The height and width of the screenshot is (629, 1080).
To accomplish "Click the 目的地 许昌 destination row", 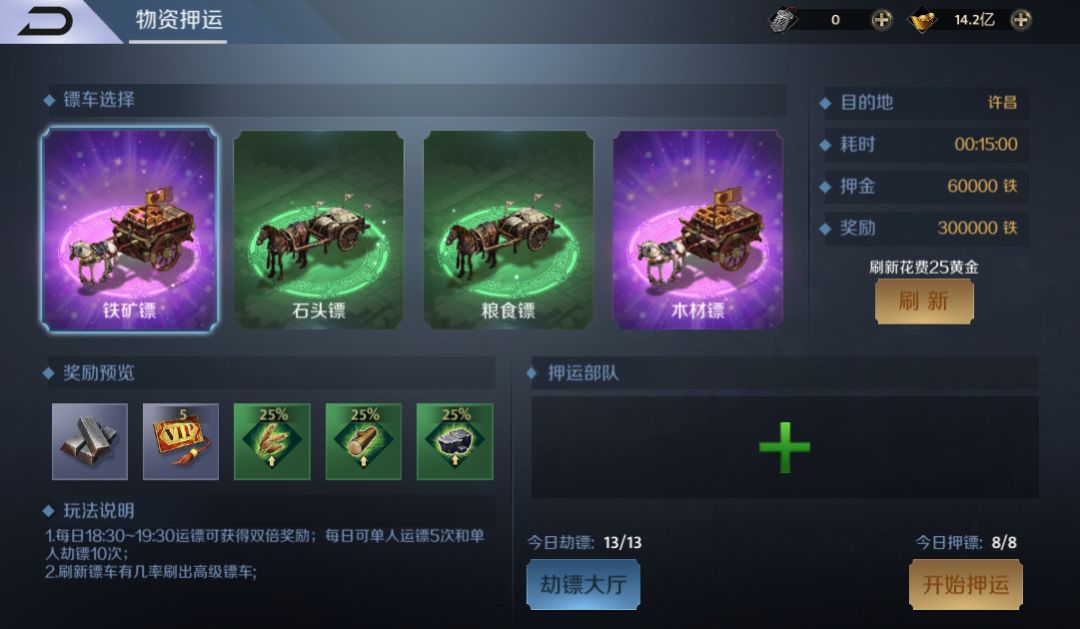I will (926, 103).
